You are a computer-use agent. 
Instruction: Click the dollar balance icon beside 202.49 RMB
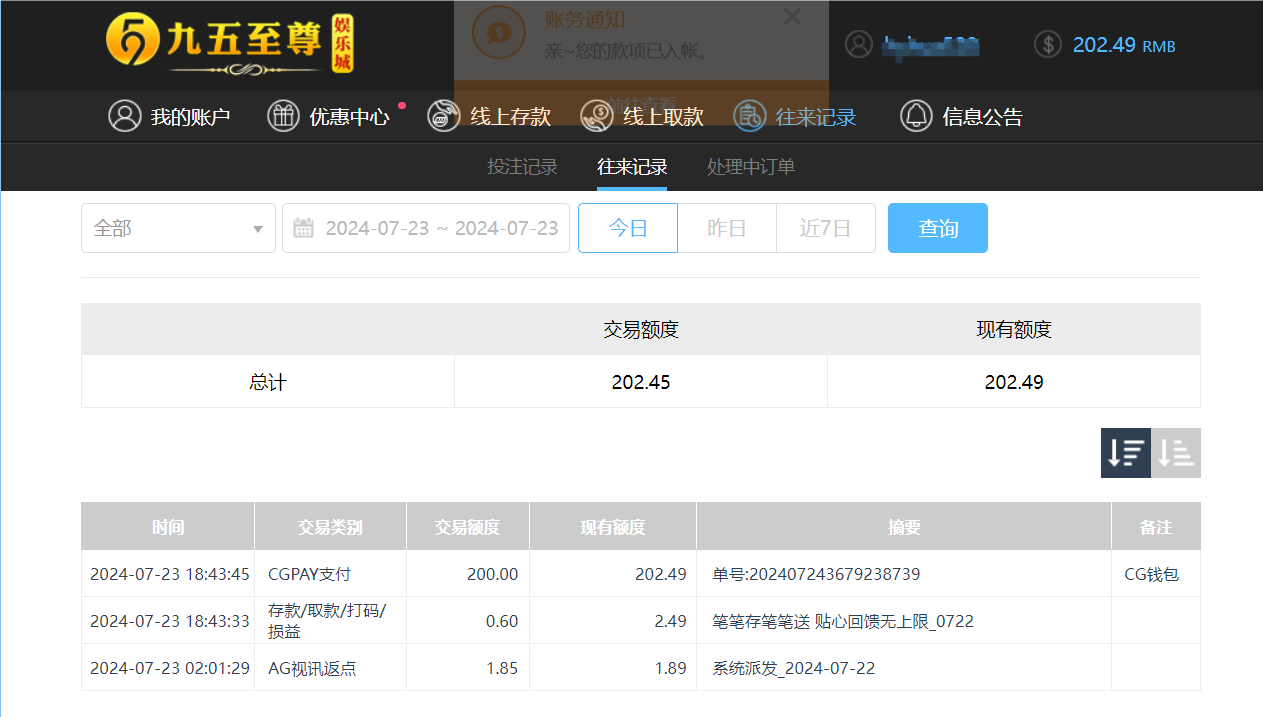tap(1047, 44)
